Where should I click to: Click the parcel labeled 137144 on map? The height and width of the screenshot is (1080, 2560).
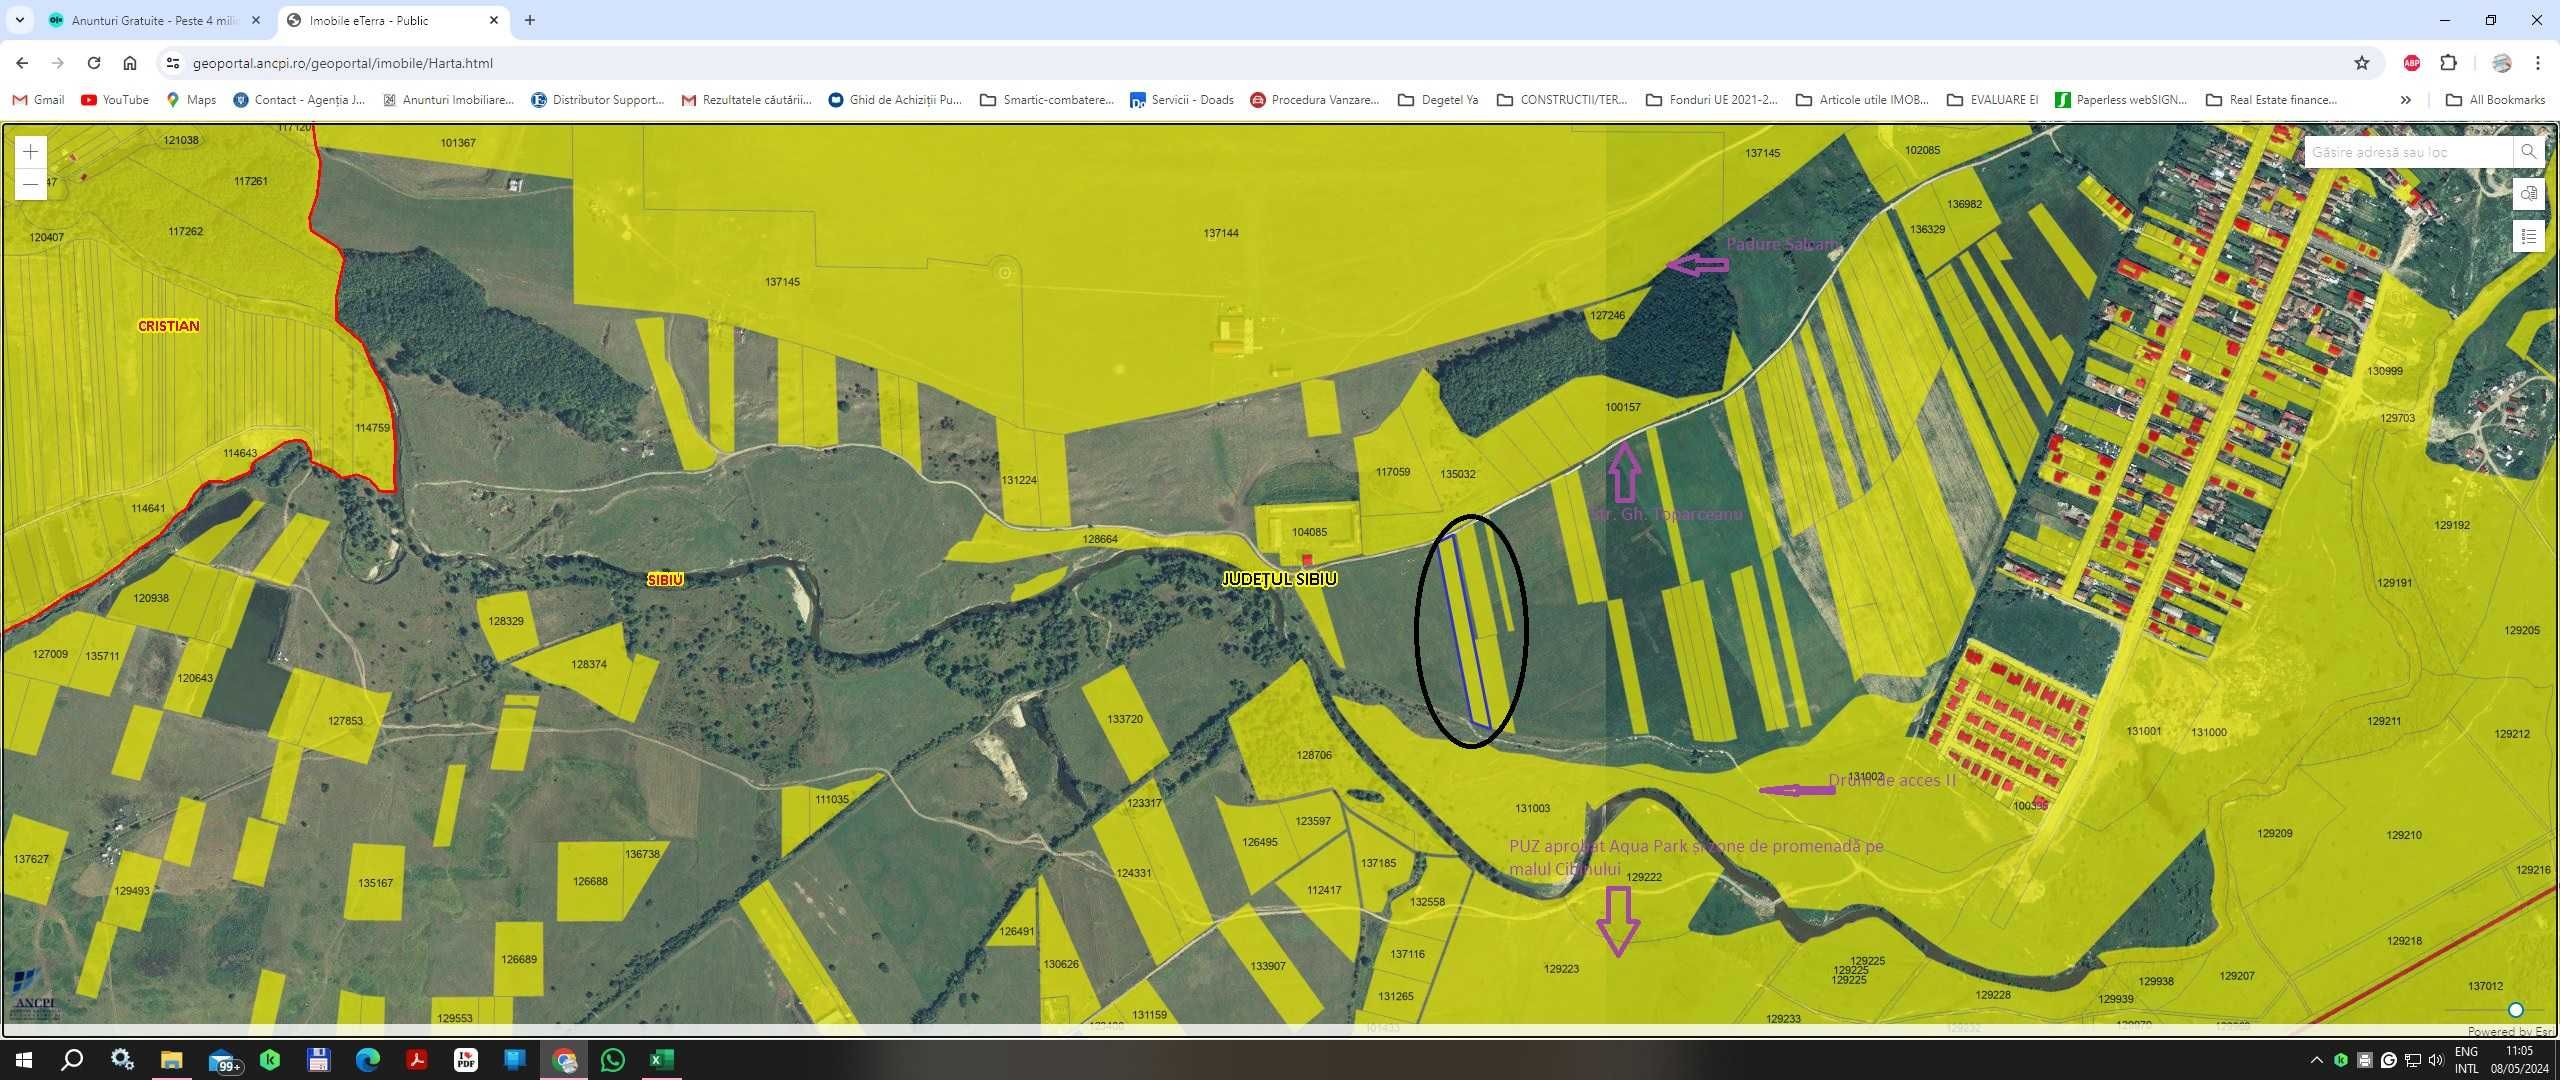point(1221,233)
